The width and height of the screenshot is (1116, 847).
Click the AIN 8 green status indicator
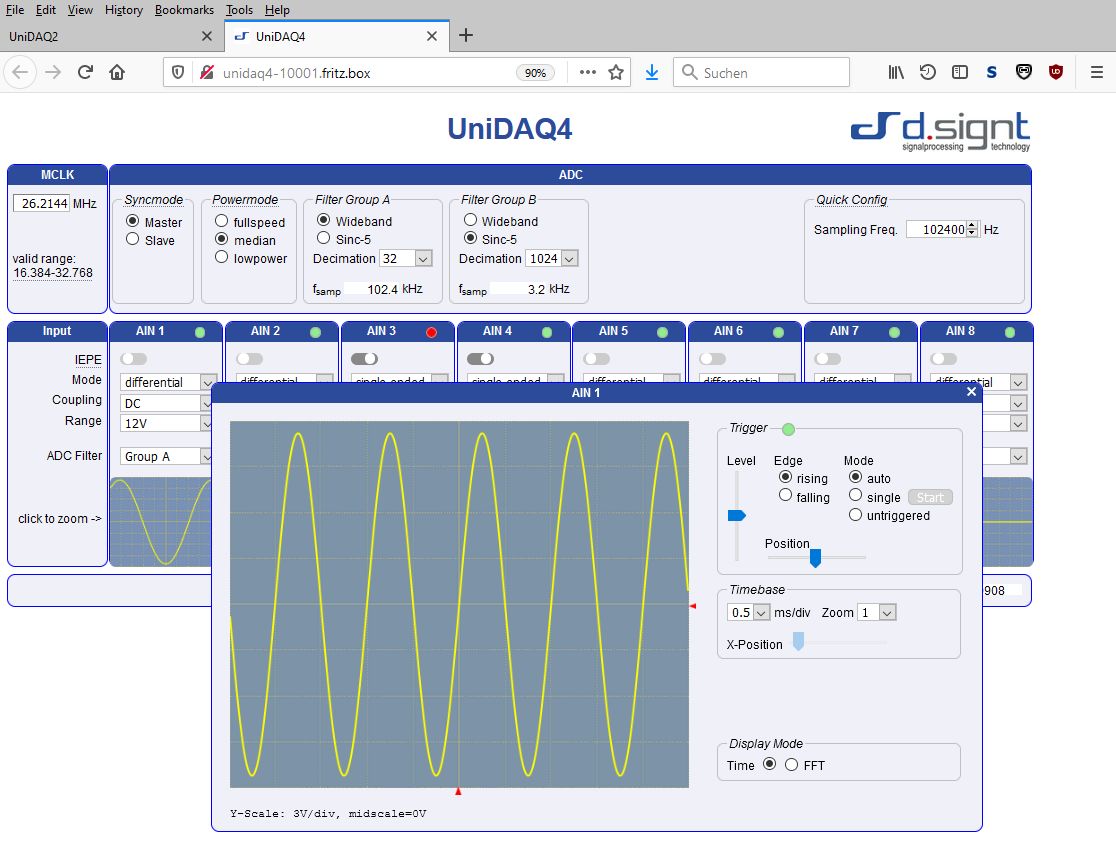click(1009, 332)
